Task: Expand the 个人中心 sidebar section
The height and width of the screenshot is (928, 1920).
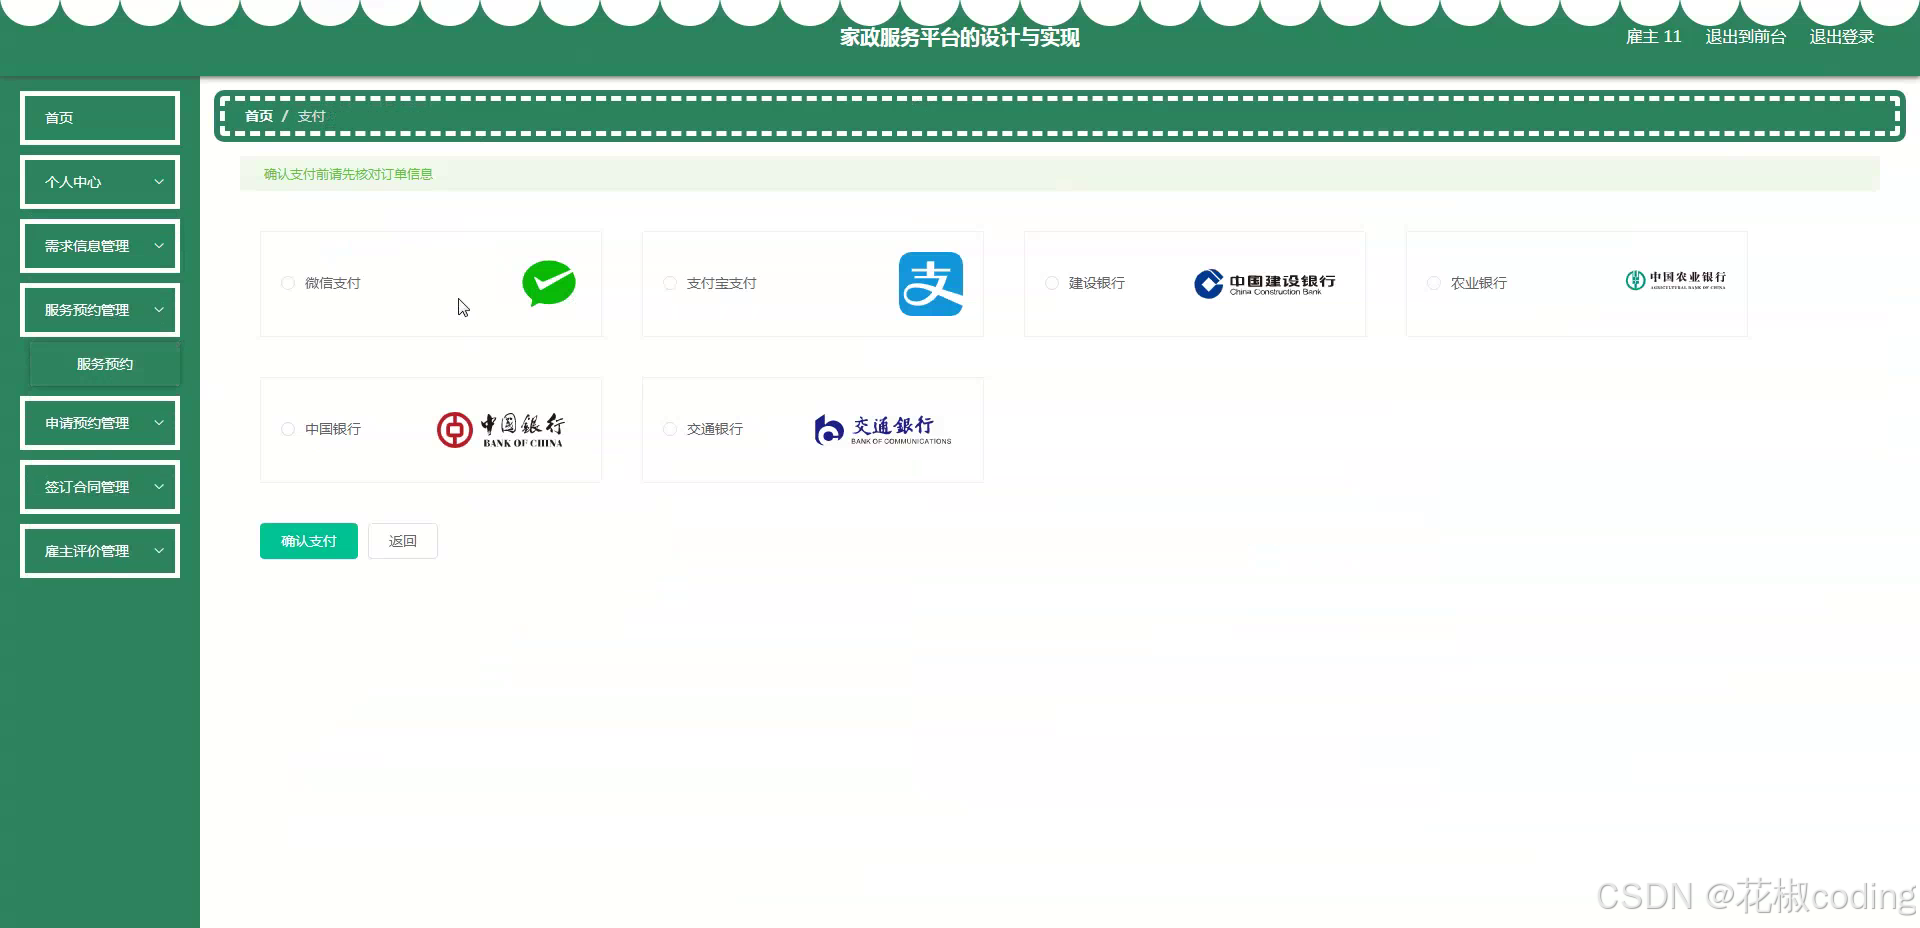Action: coord(99,181)
